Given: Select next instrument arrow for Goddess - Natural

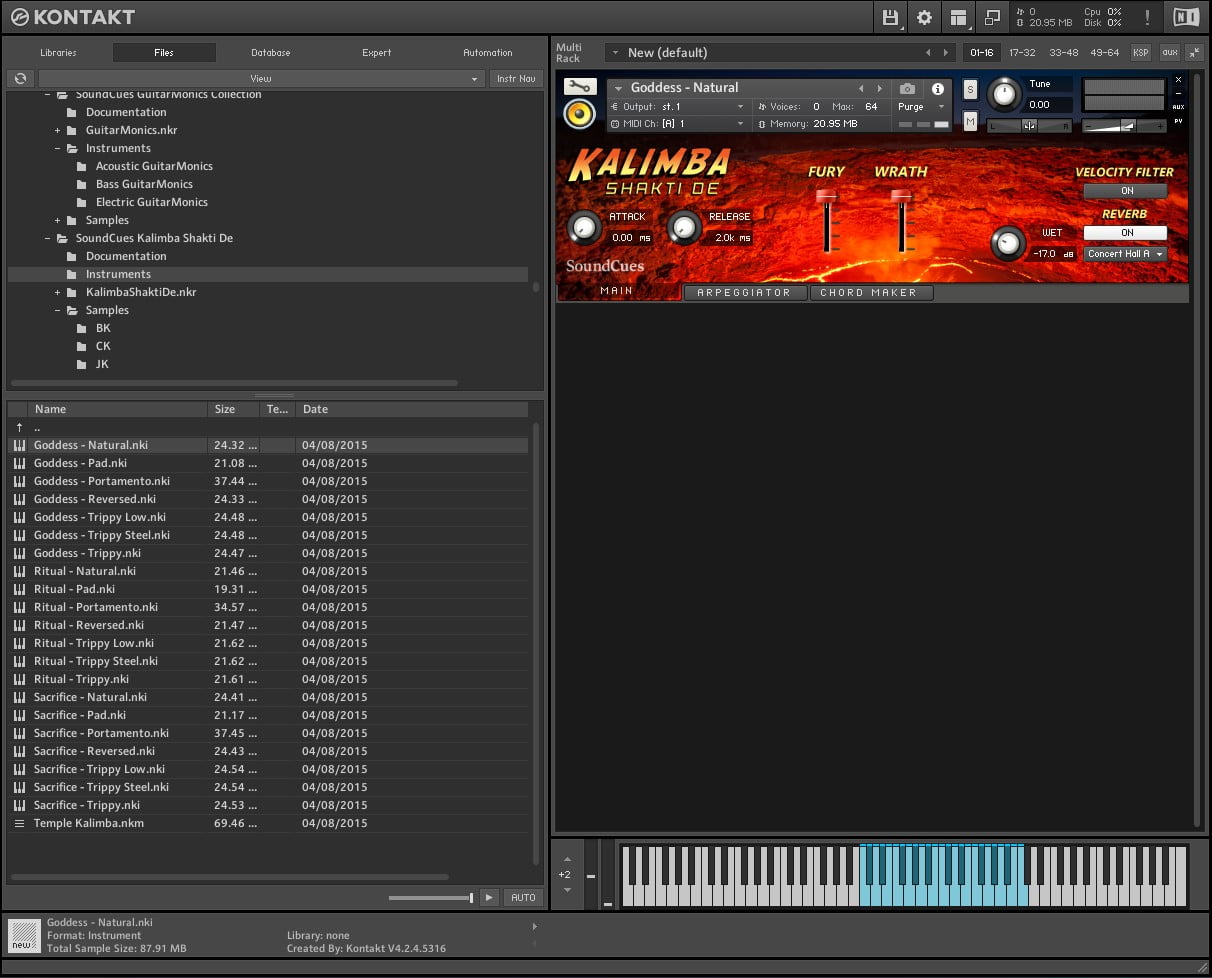Looking at the screenshot, I should [x=880, y=89].
